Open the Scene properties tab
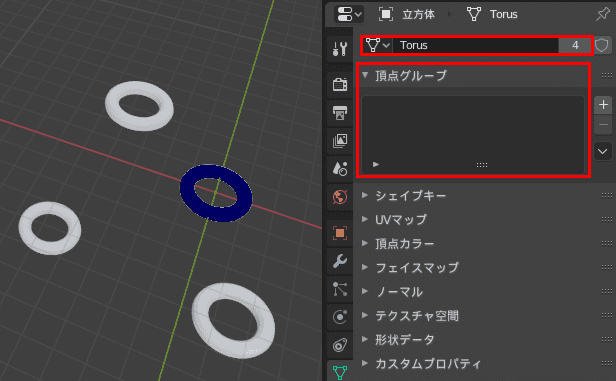Screen dimensions: 616x381 tap(340, 169)
